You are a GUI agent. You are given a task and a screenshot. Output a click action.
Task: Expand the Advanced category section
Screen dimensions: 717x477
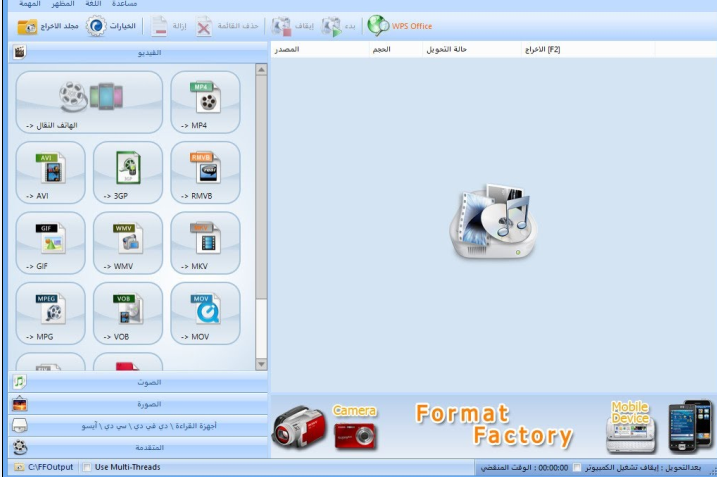138,447
